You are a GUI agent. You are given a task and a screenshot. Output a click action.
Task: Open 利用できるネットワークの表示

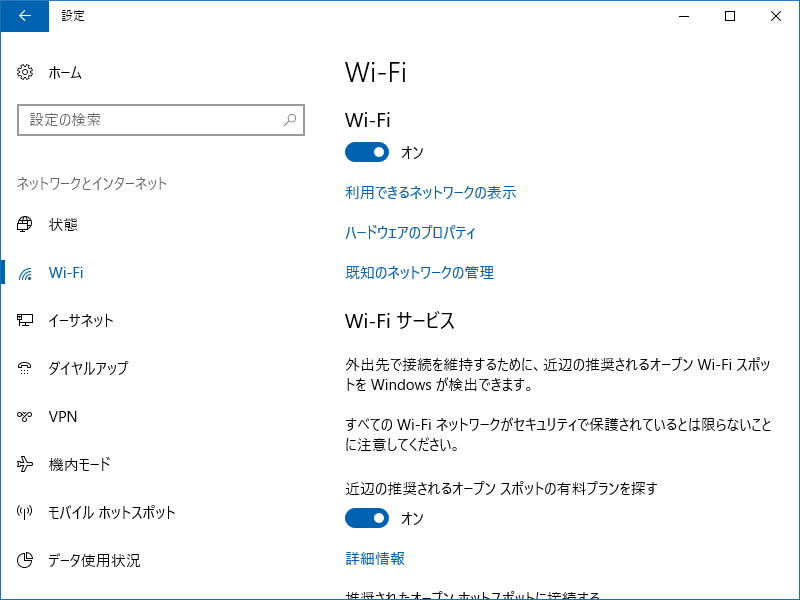click(428, 192)
